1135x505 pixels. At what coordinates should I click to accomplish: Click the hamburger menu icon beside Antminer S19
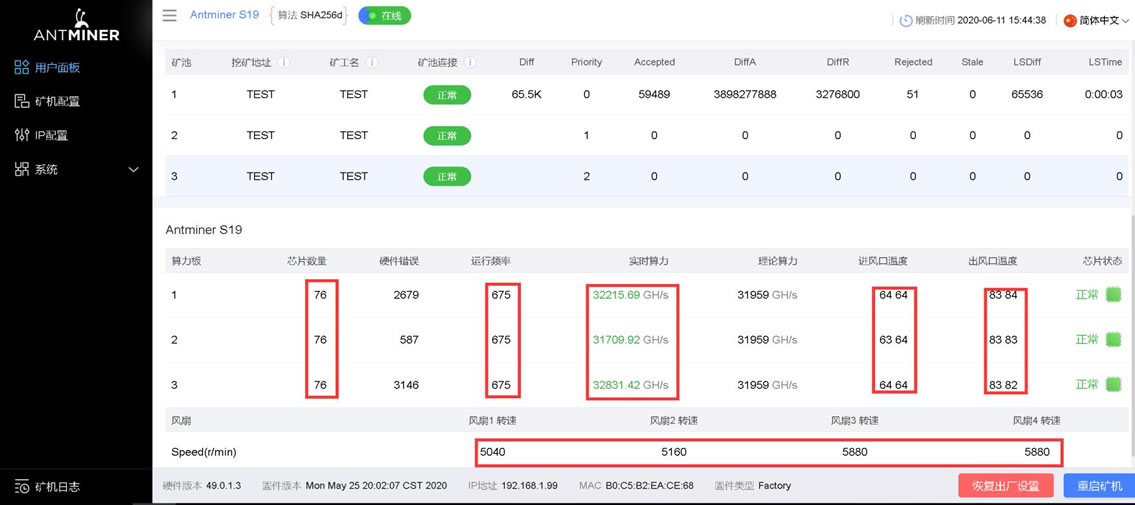(169, 15)
